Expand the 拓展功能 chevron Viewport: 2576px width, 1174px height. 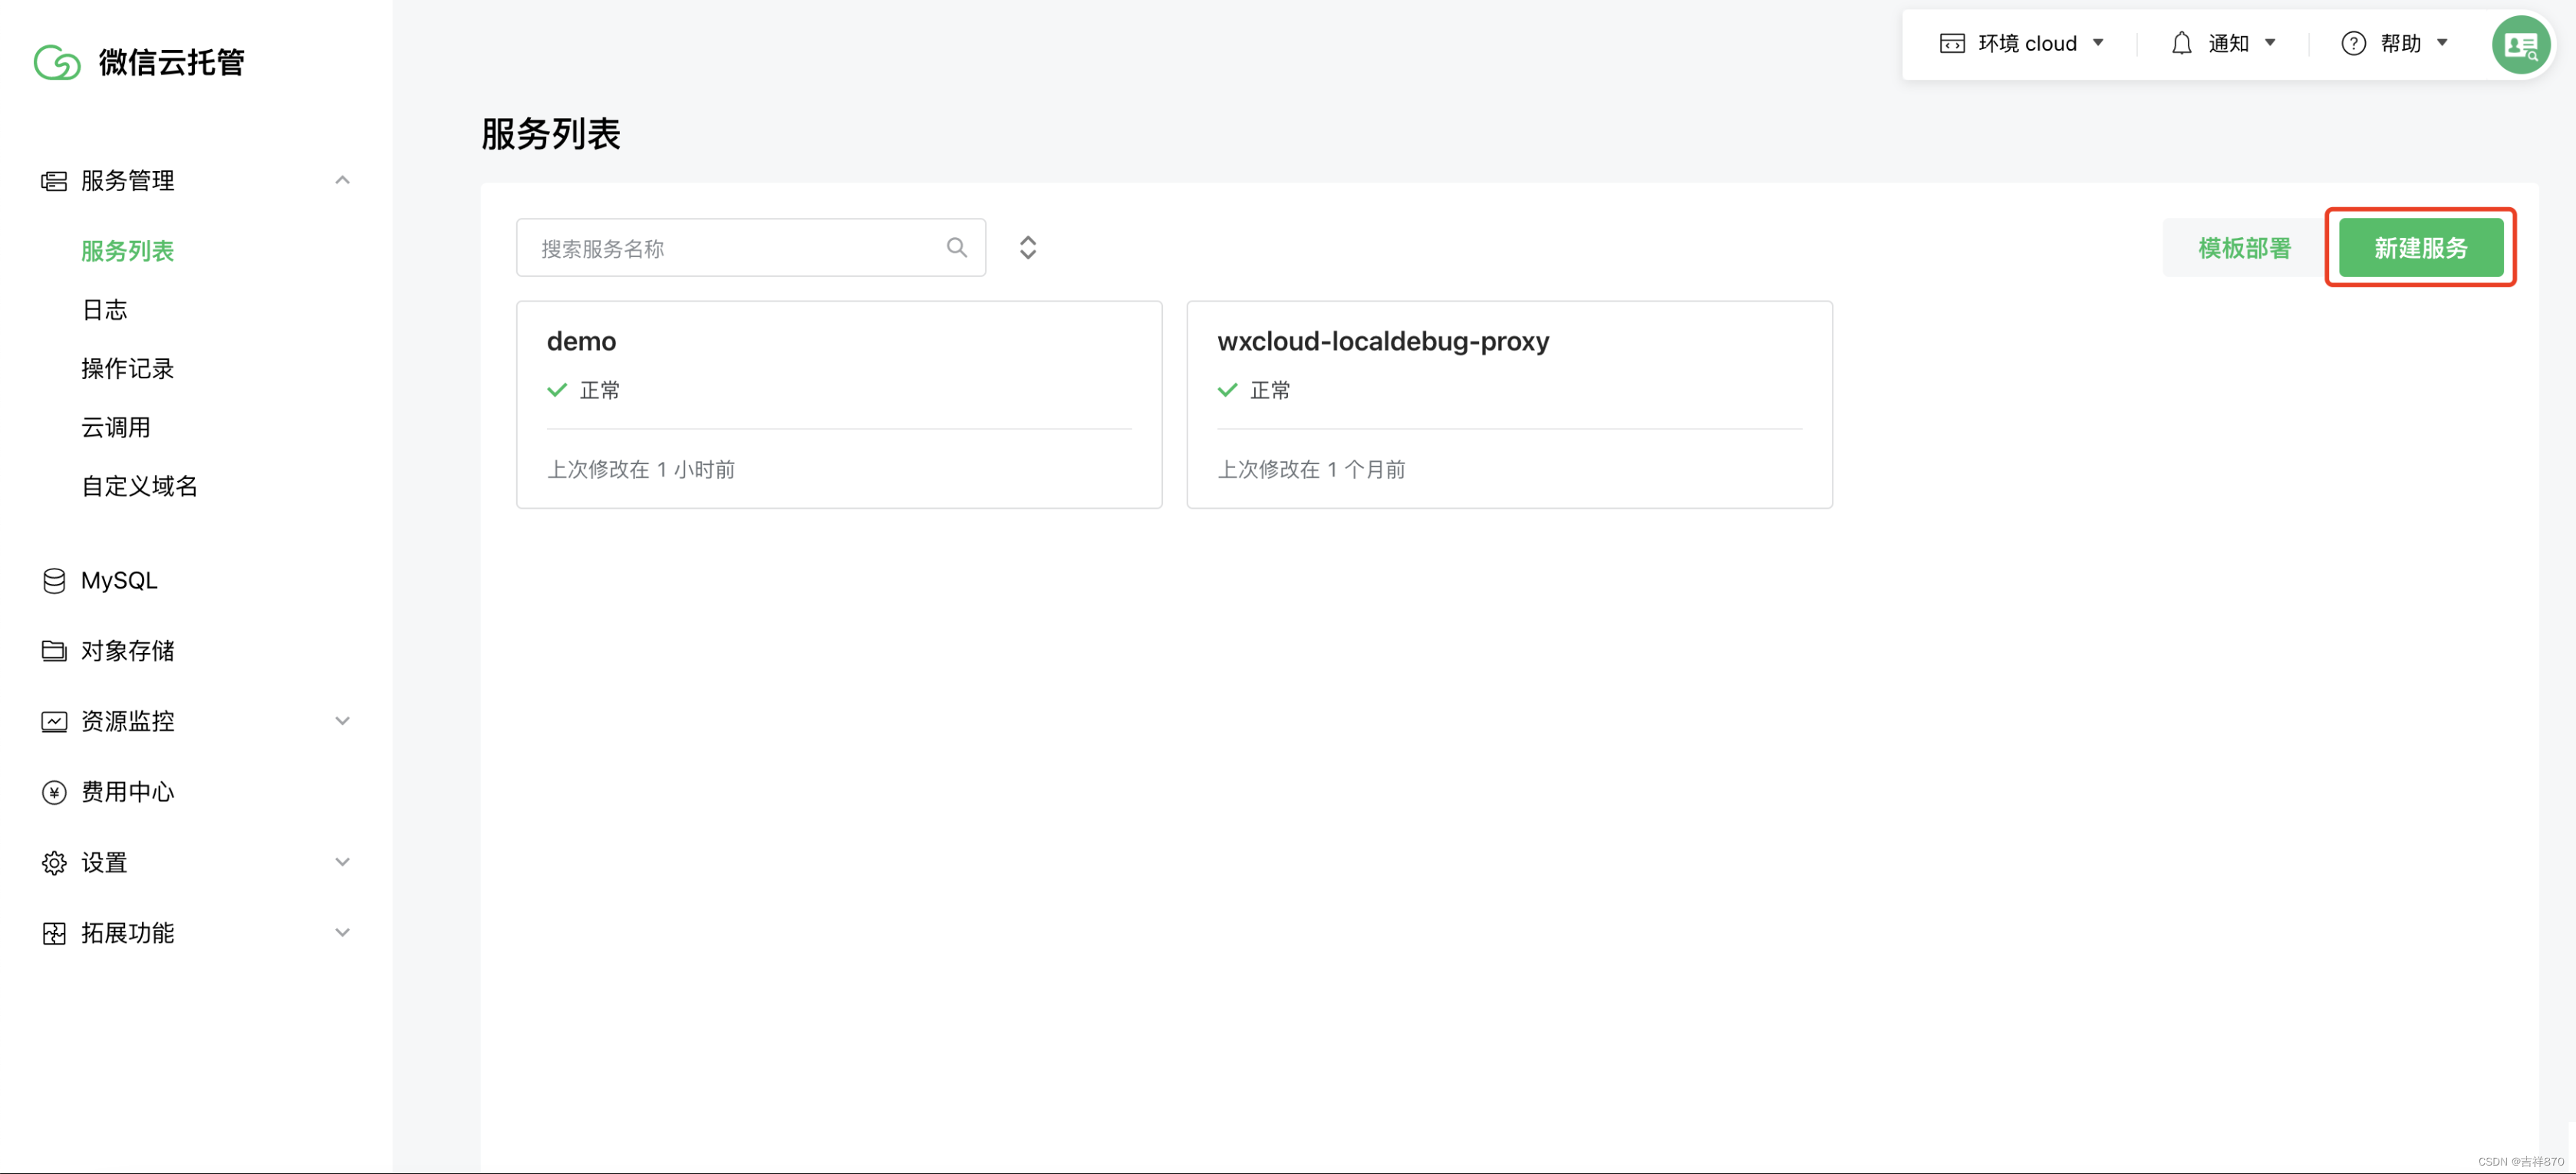click(x=342, y=933)
